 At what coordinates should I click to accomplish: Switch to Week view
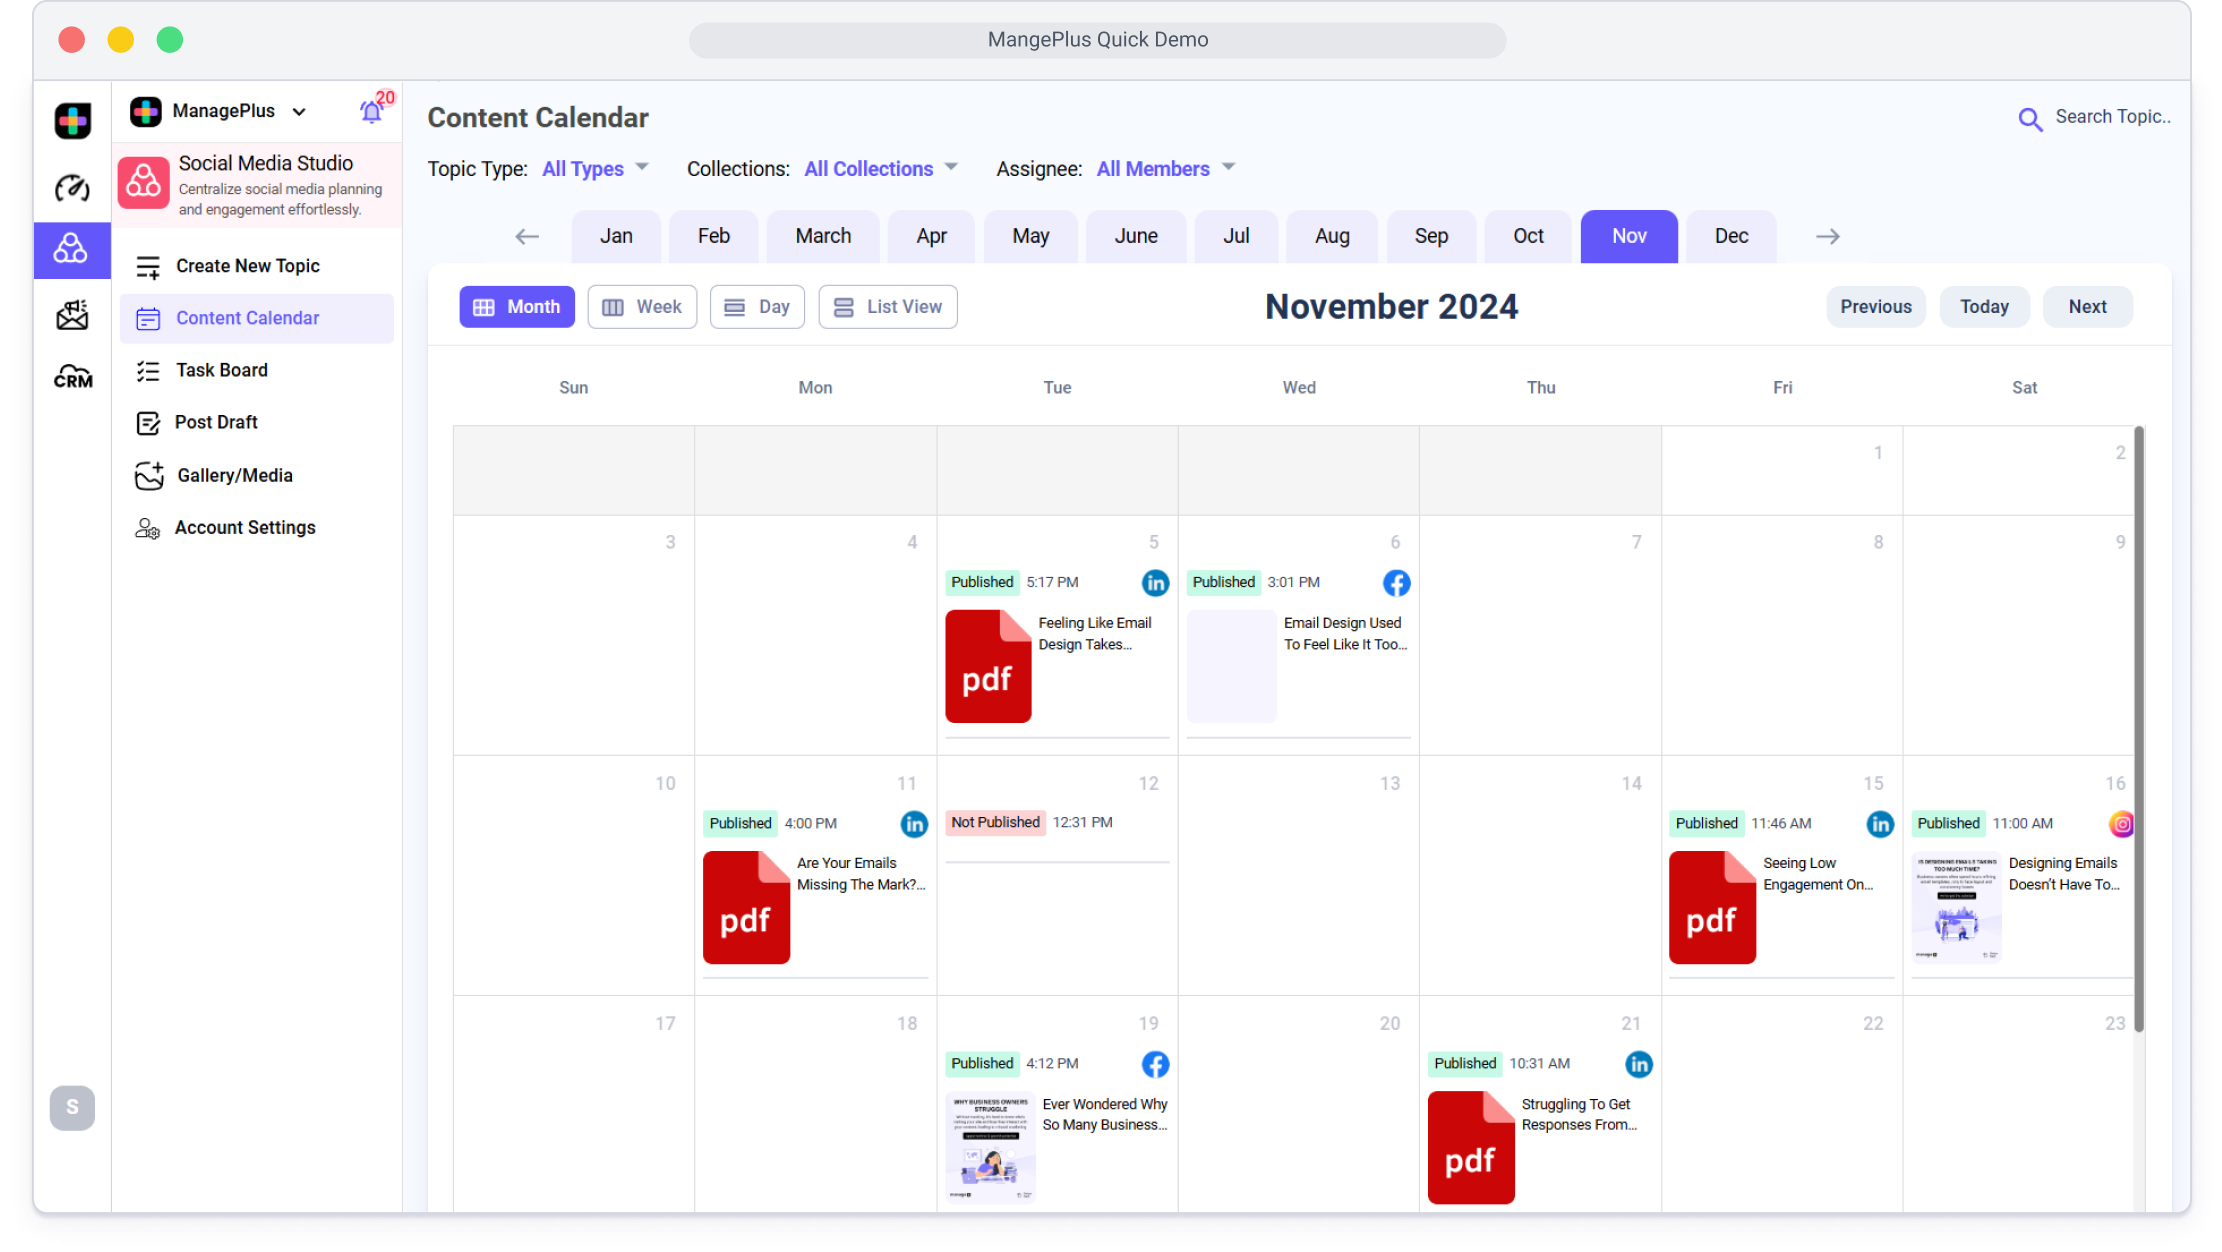tap(642, 307)
